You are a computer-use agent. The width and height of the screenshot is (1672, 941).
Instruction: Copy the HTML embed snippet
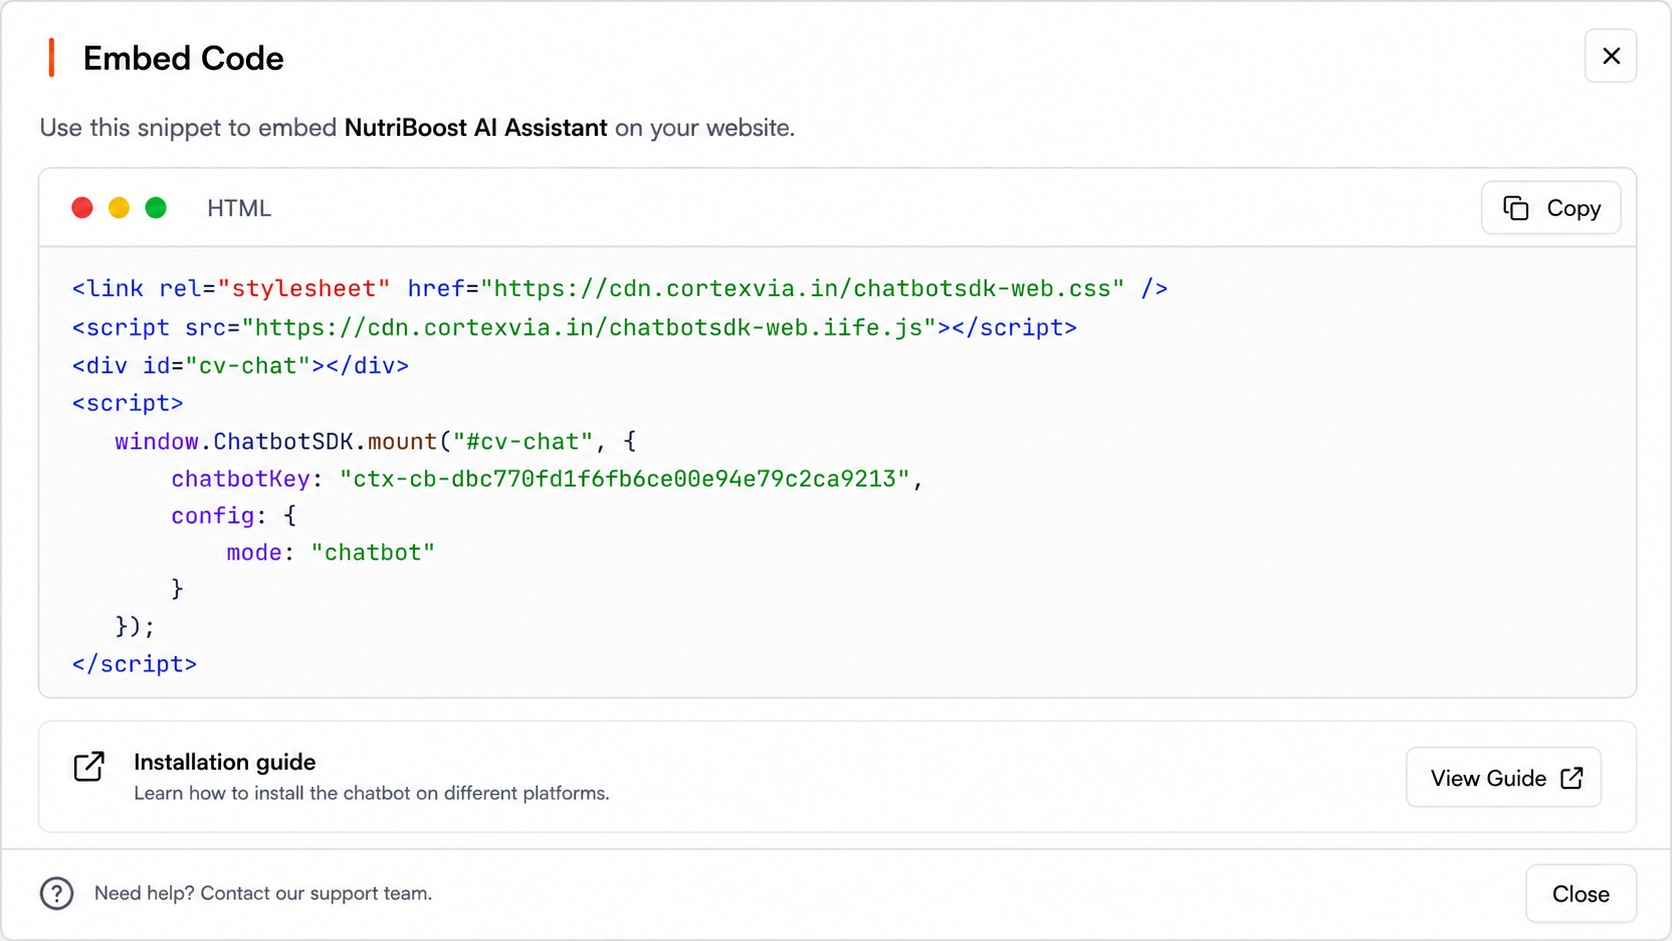[1551, 208]
